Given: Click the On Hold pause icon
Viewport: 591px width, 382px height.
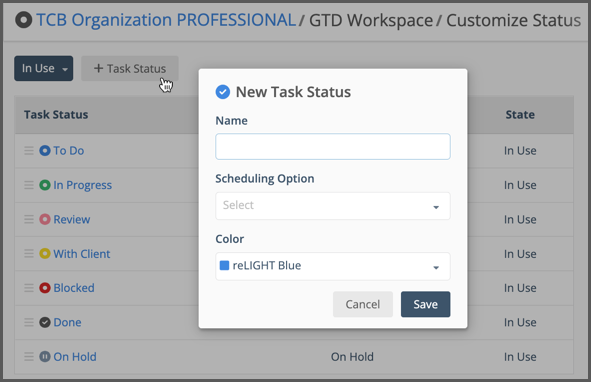Looking at the screenshot, I should [45, 357].
